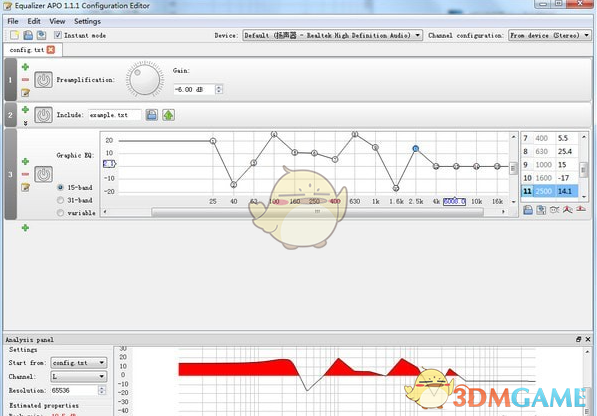Close the config.txt tab with the red X
597x416 pixels.
click(x=51, y=50)
